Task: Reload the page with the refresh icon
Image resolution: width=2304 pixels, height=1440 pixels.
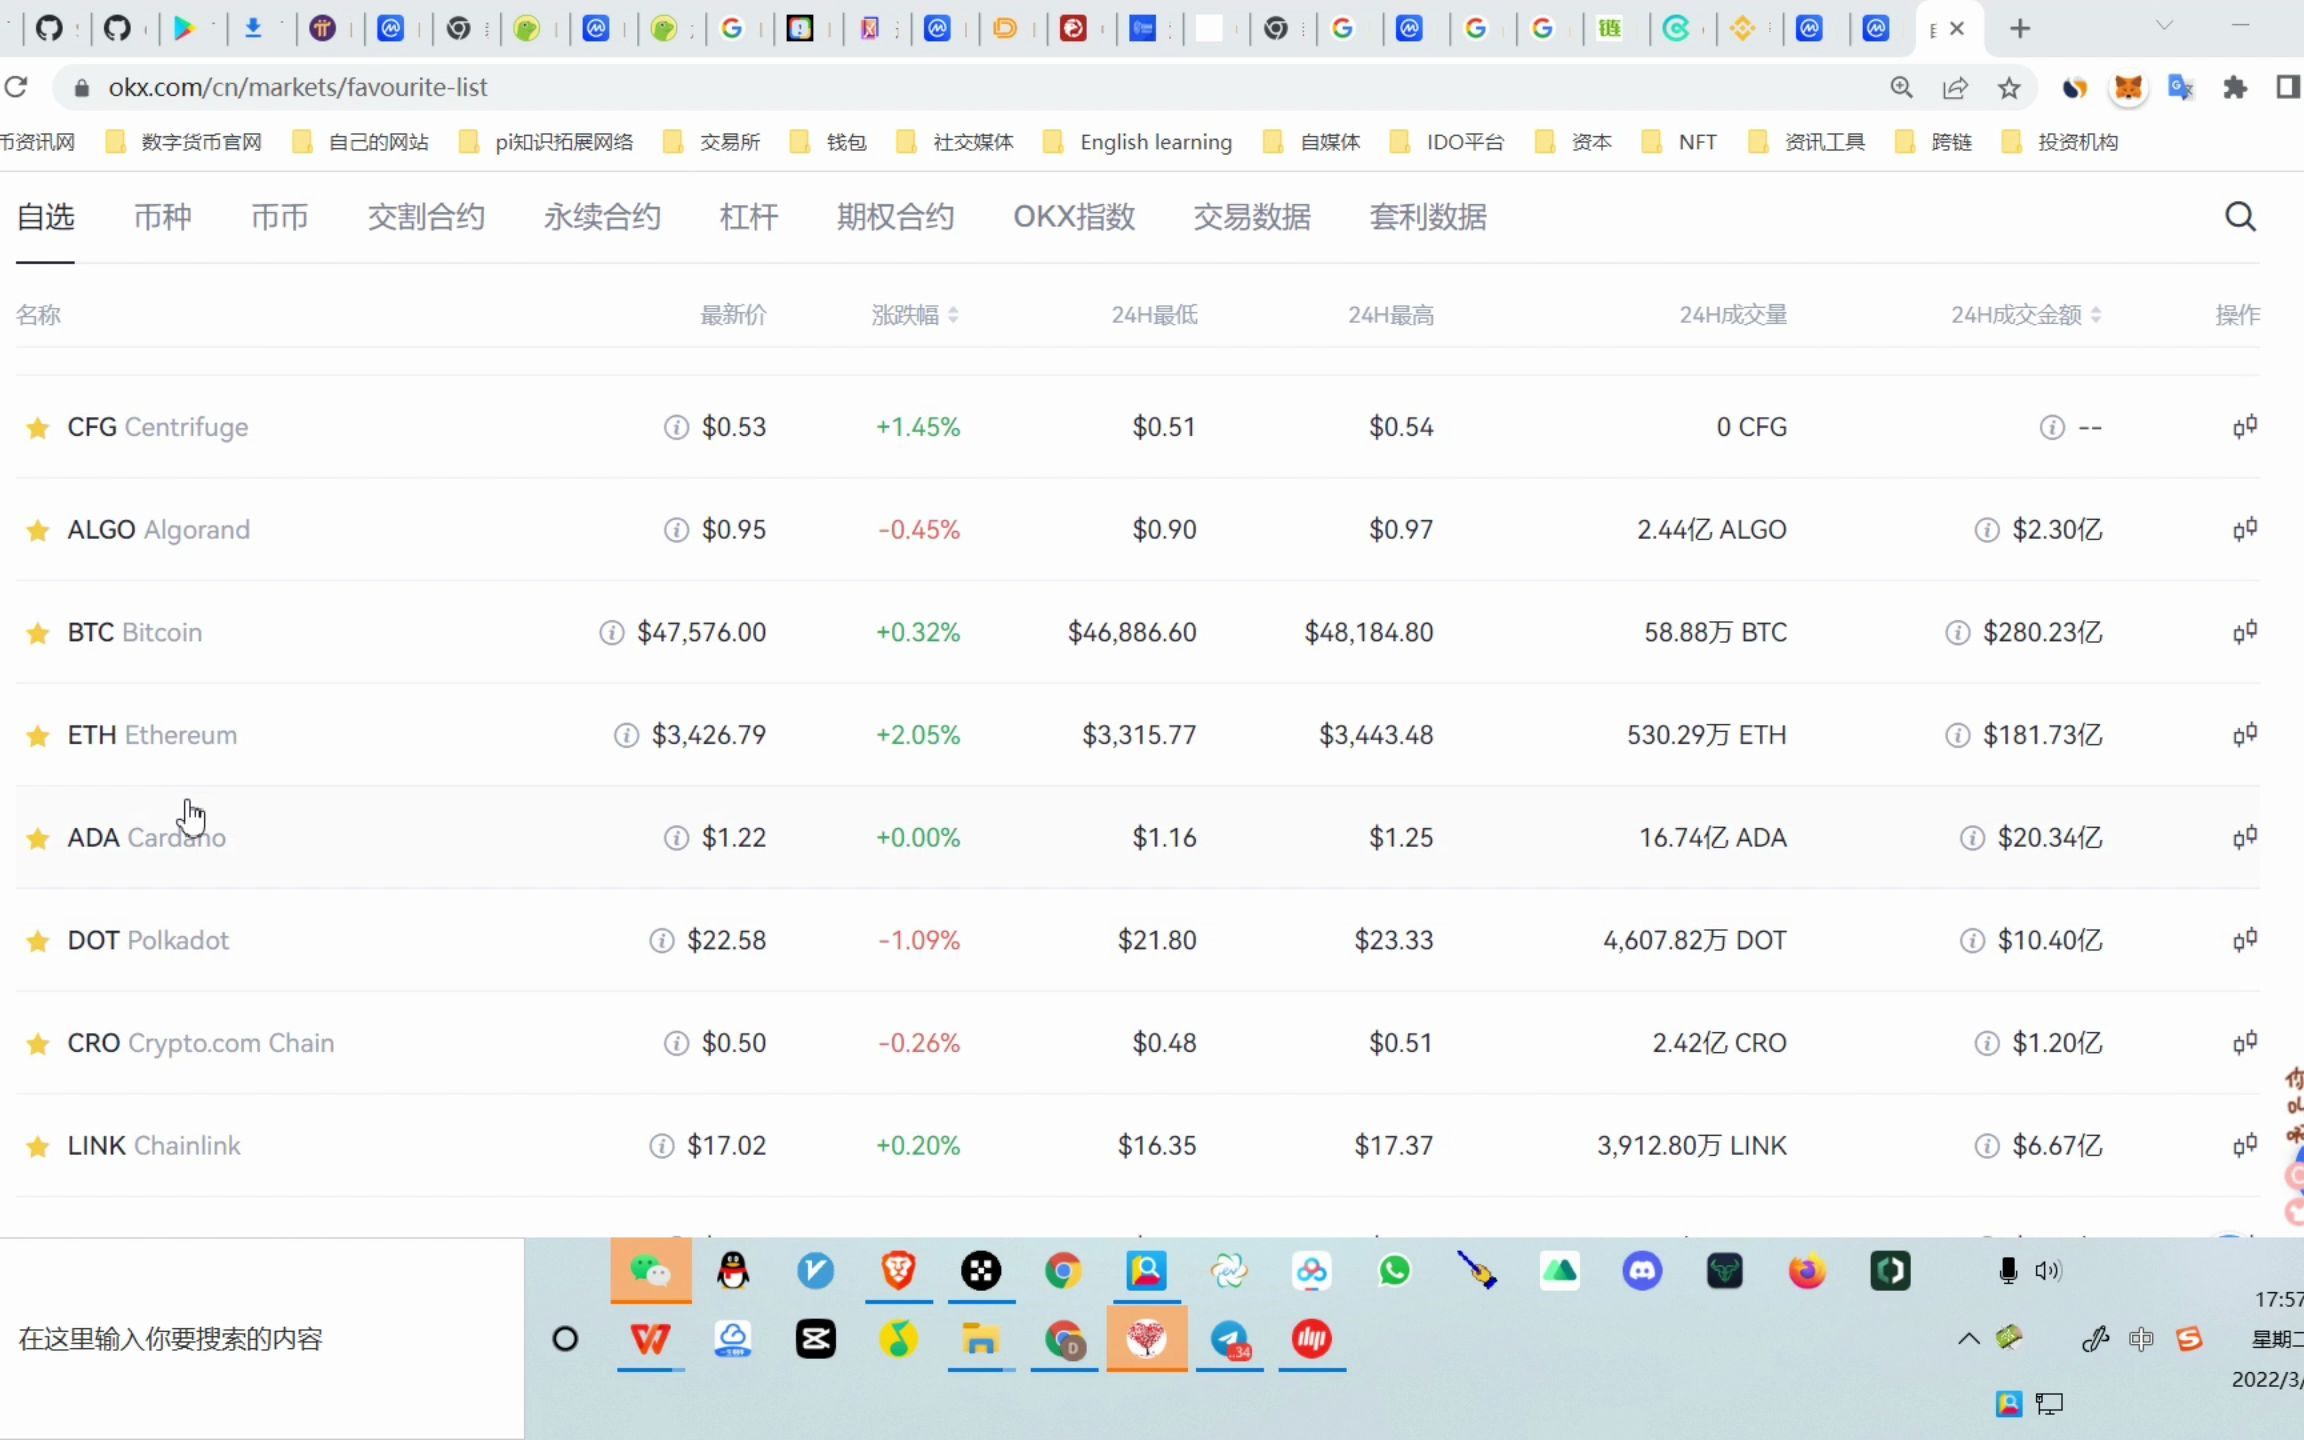Action: point(16,87)
